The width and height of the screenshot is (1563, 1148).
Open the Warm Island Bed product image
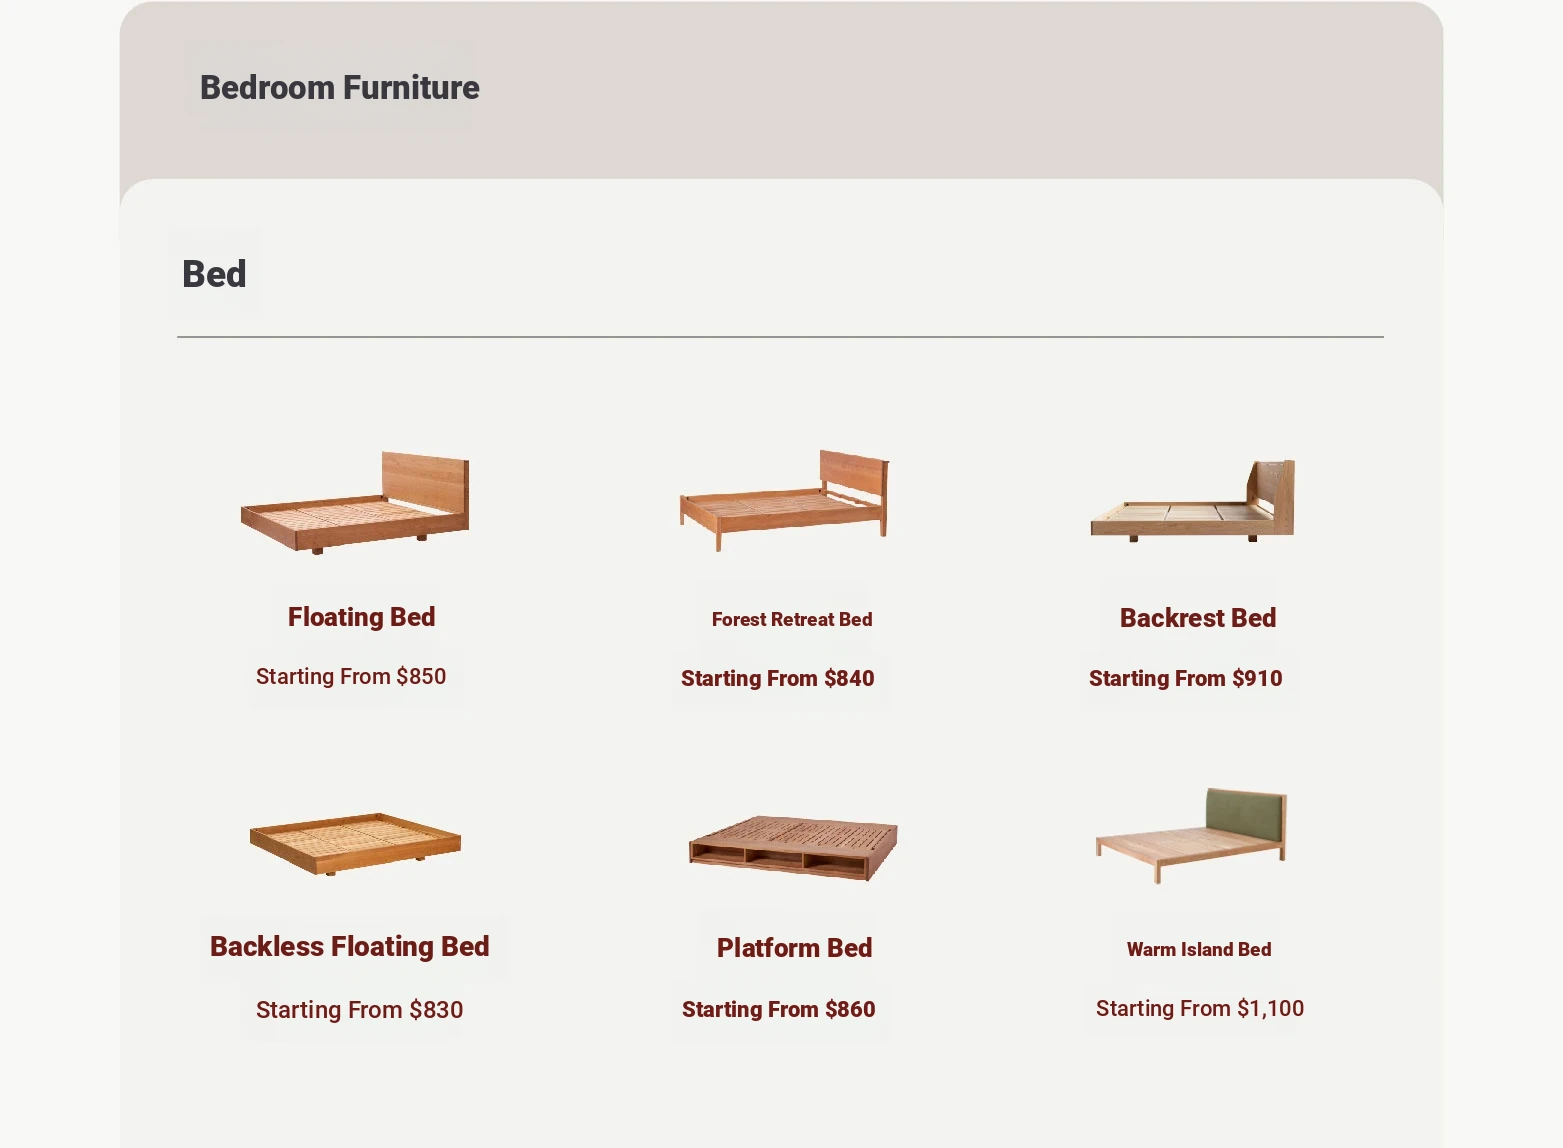tap(1191, 836)
